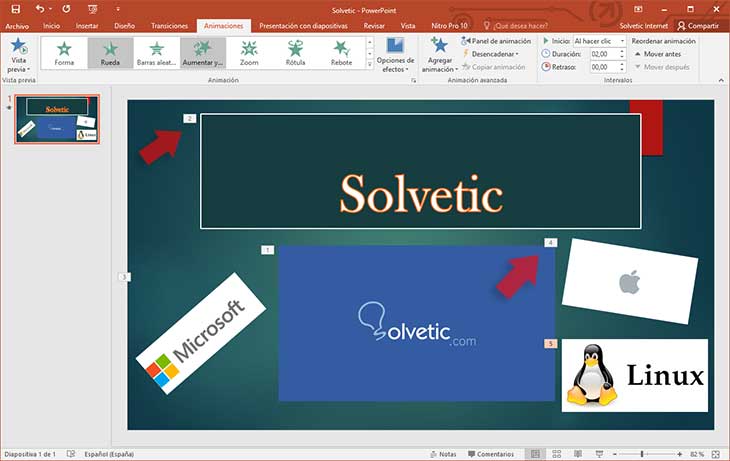
Task: Apply the Forma animation effect
Action: 64,53
